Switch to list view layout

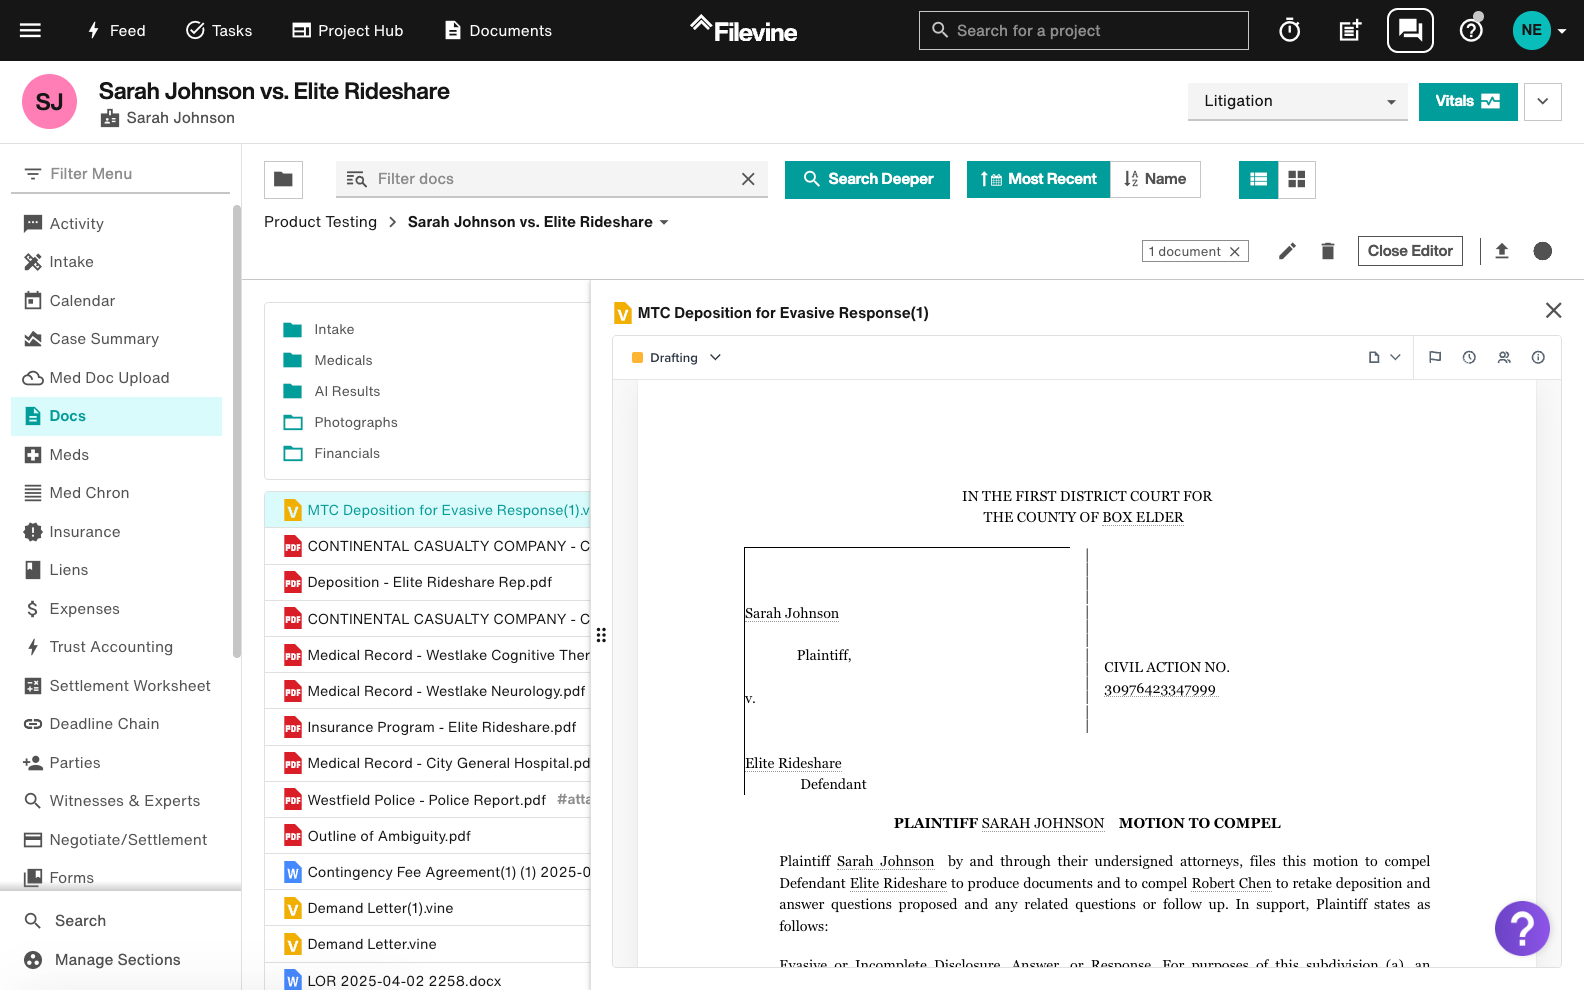(x=1259, y=180)
